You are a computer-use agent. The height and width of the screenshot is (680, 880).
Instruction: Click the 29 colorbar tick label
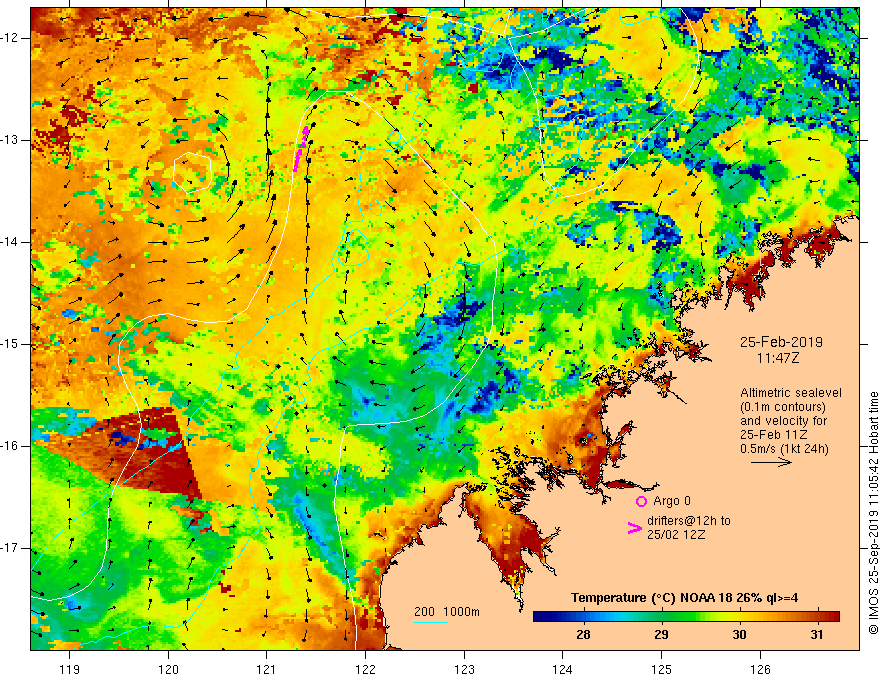coord(661,635)
